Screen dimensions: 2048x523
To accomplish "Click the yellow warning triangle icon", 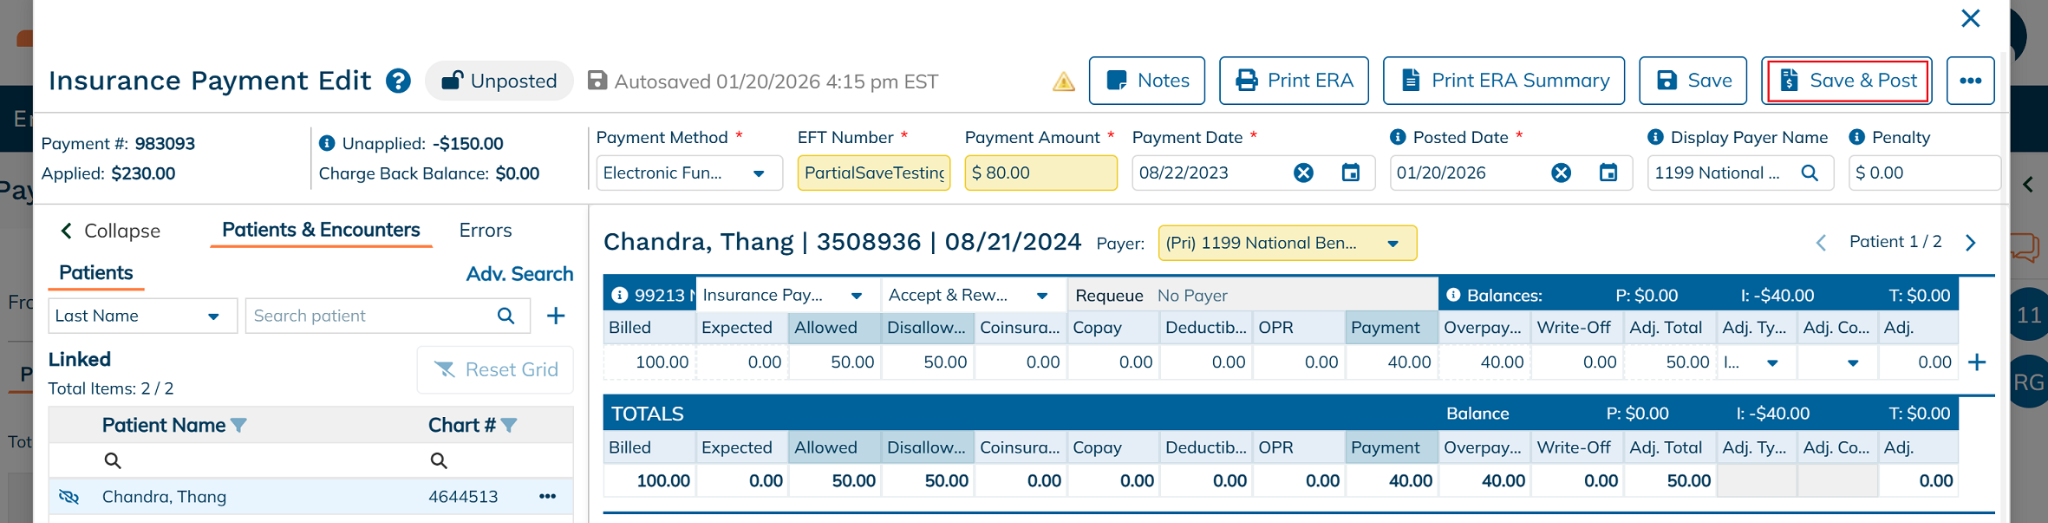I will coord(1063,82).
